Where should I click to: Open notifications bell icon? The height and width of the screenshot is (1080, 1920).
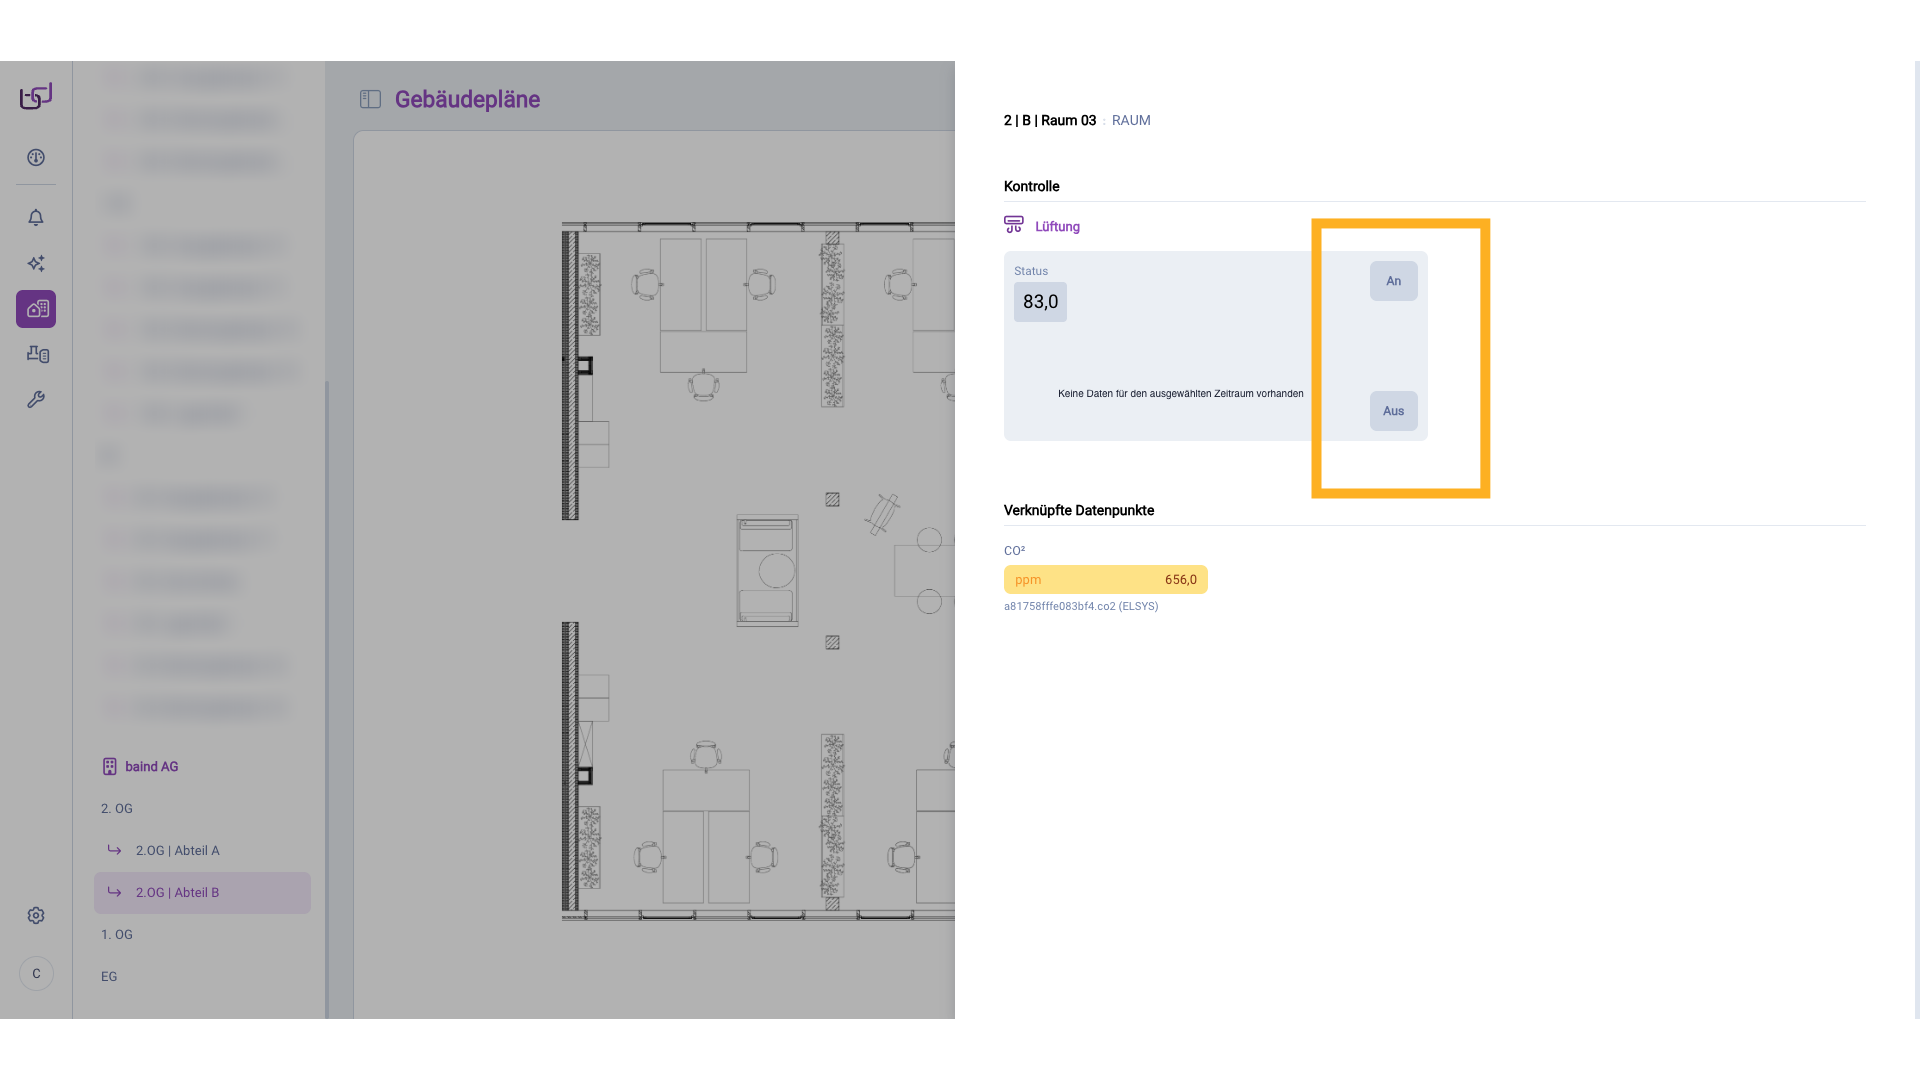(36, 218)
